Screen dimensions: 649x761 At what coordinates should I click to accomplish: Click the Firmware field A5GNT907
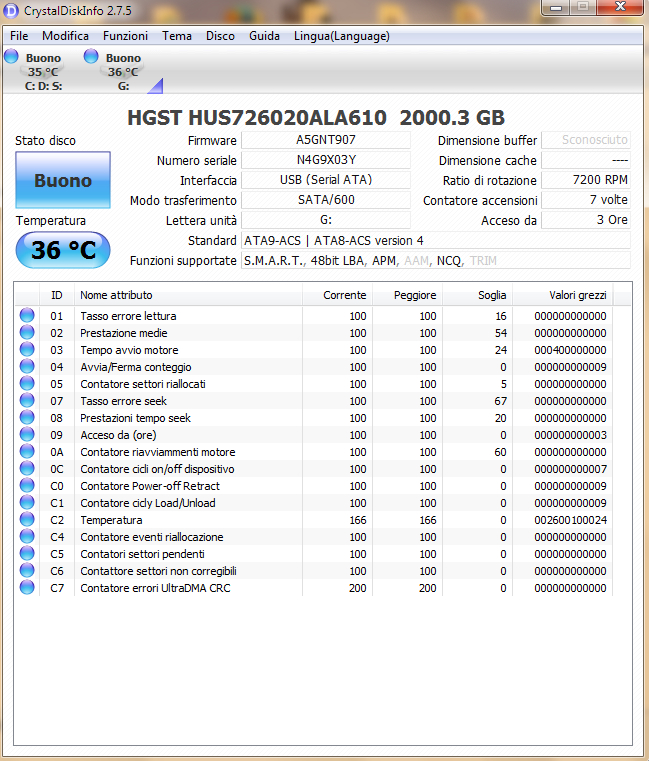pos(326,140)
